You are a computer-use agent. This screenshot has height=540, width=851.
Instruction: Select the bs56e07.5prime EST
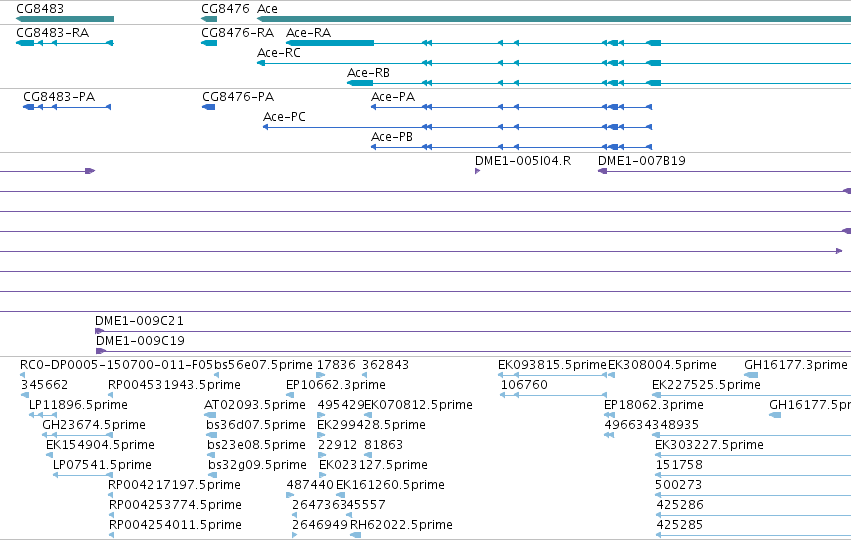(x=217, y=375)
